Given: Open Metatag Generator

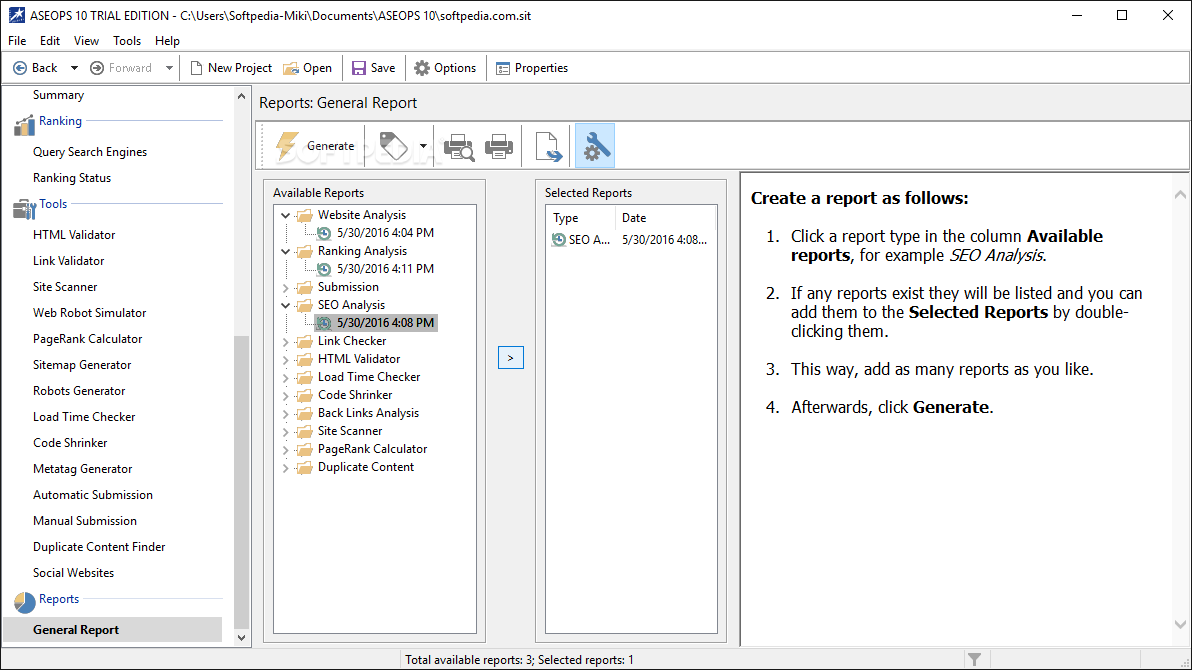Looking at the screenshot, I should click(82, 469).
